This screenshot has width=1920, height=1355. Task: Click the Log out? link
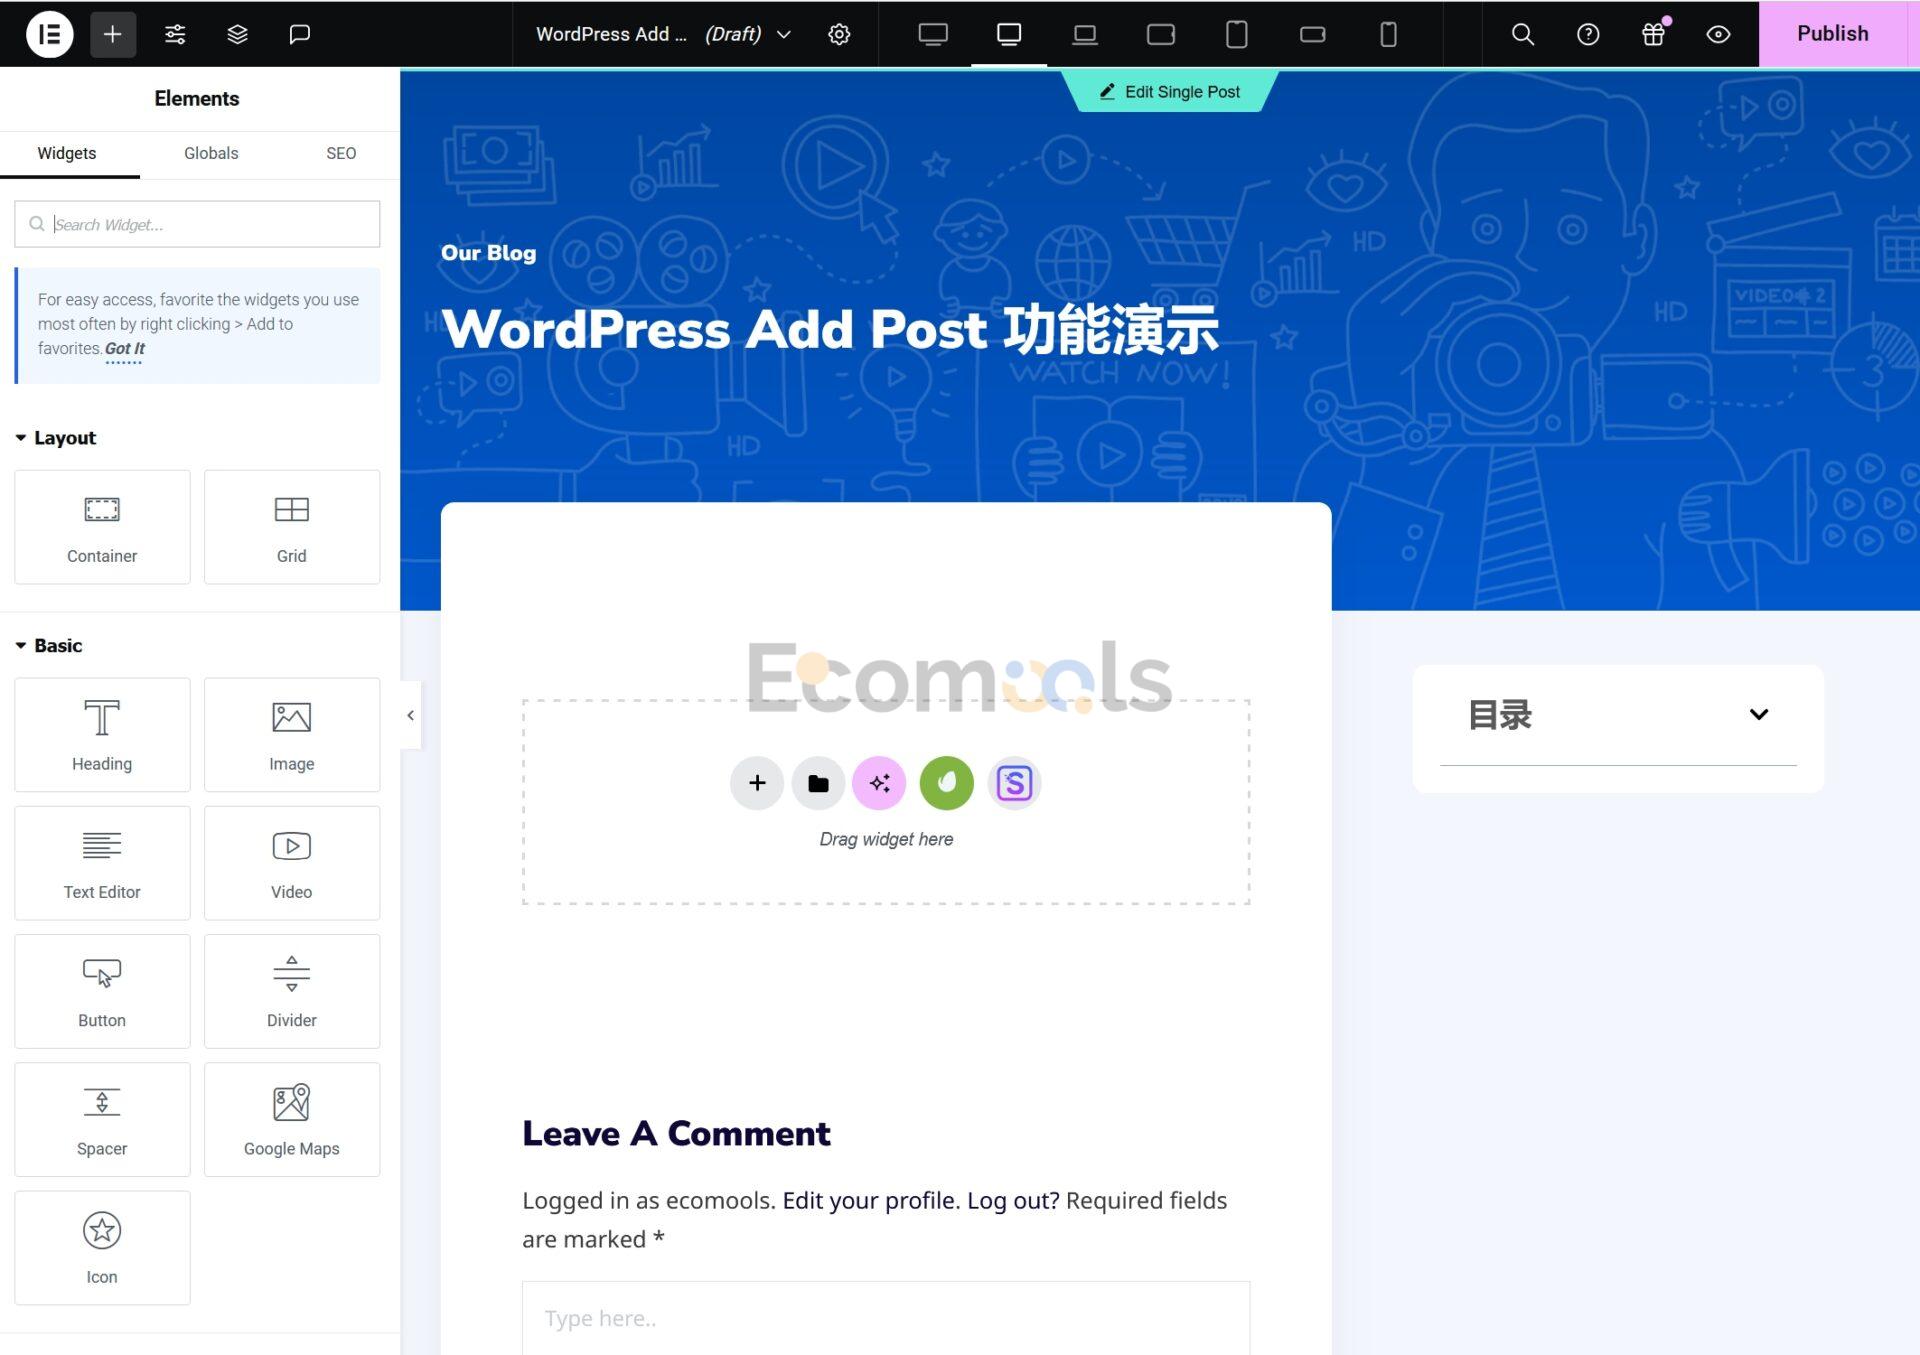tap(1013, 1200)
